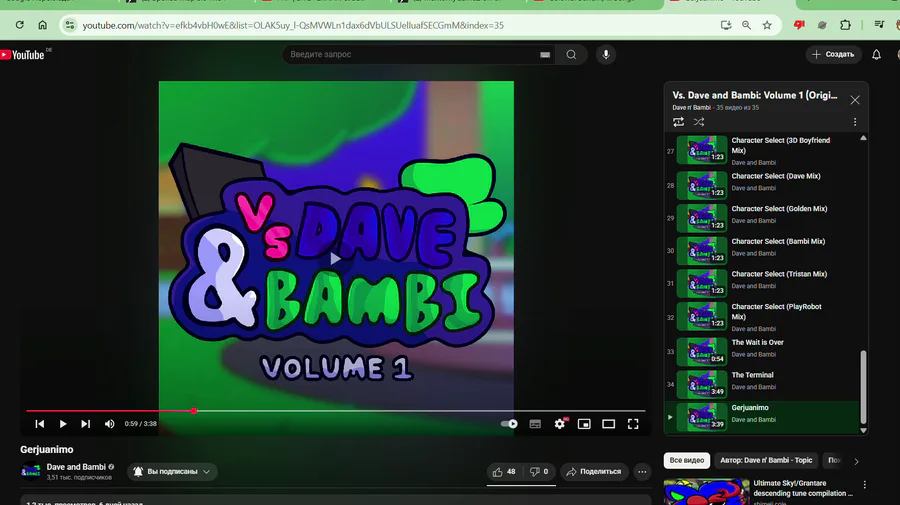This screenshot has width=900, height=505.
Task: Open the Создать button
Action: pos(833,55)
